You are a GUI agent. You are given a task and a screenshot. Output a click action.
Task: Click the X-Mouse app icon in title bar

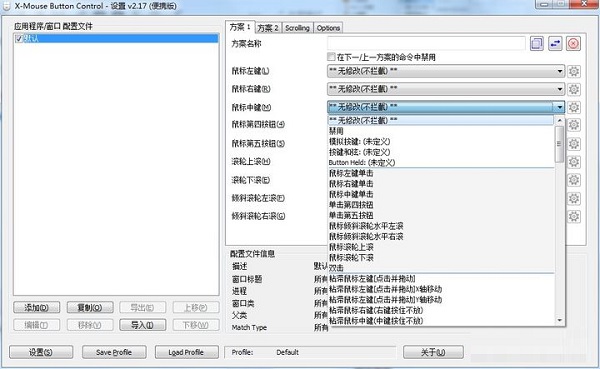click(6, 6)
